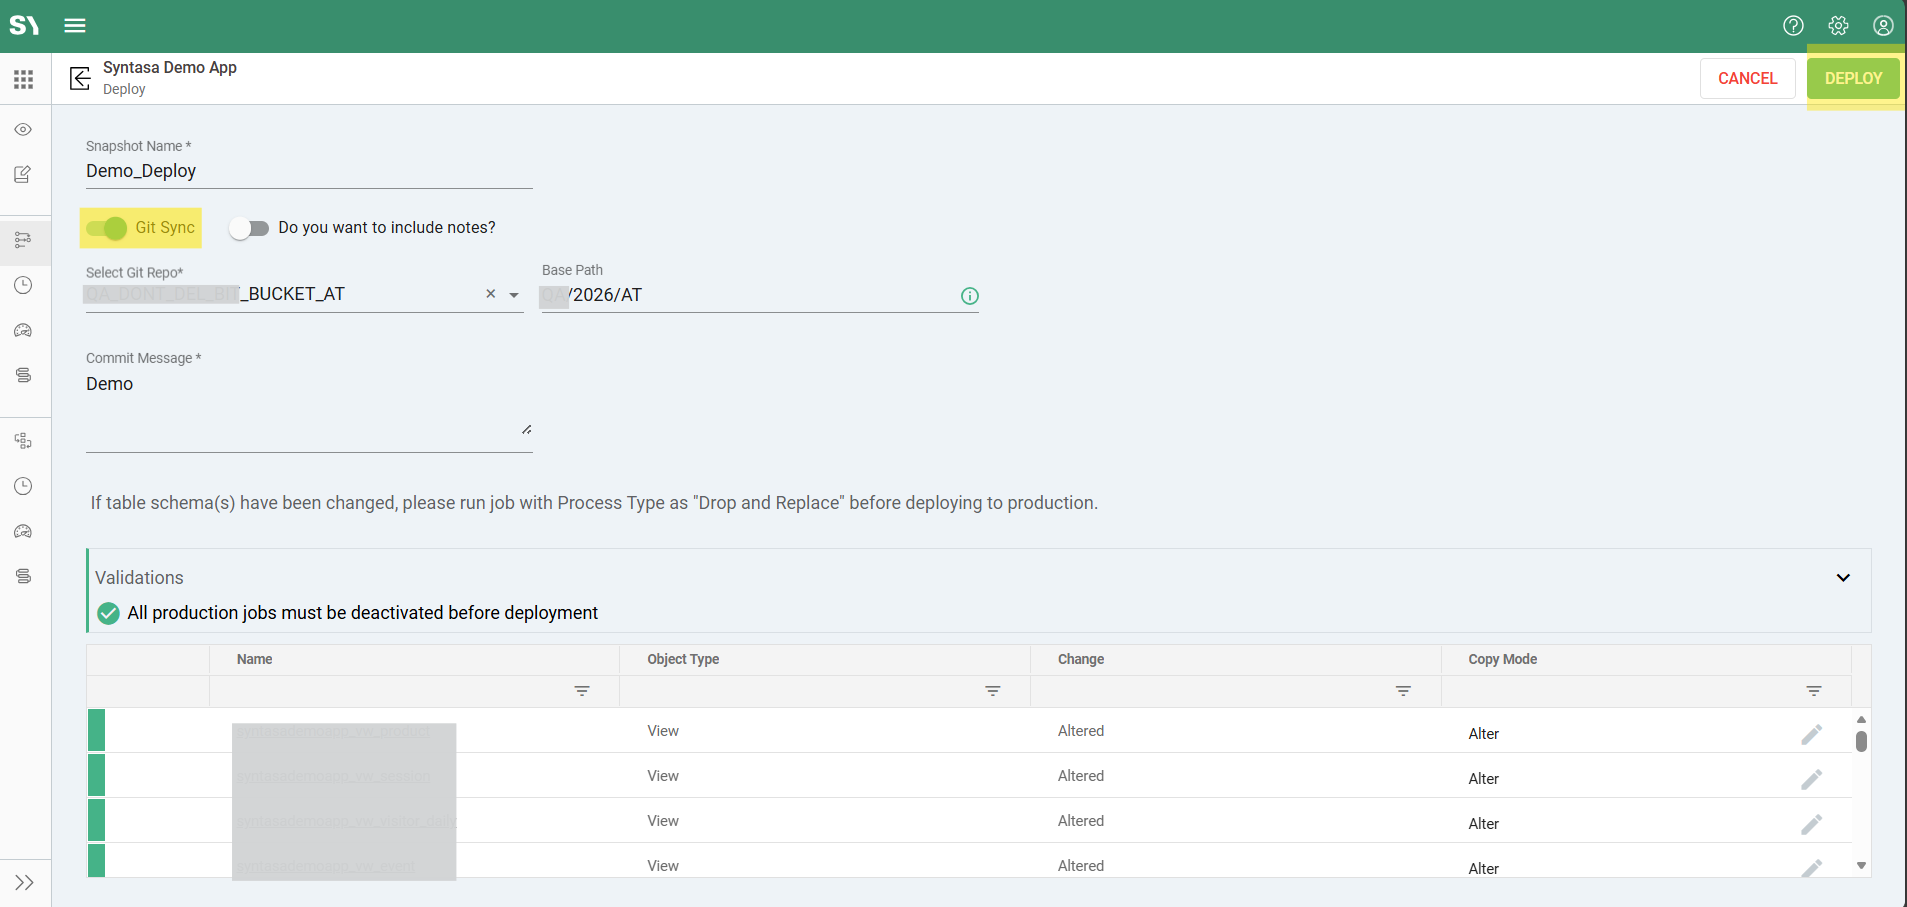Image resolution: width=1907 pixels, height=907 pixels.
Task: Open the settings gear icon
Action: coord(1838,26)
